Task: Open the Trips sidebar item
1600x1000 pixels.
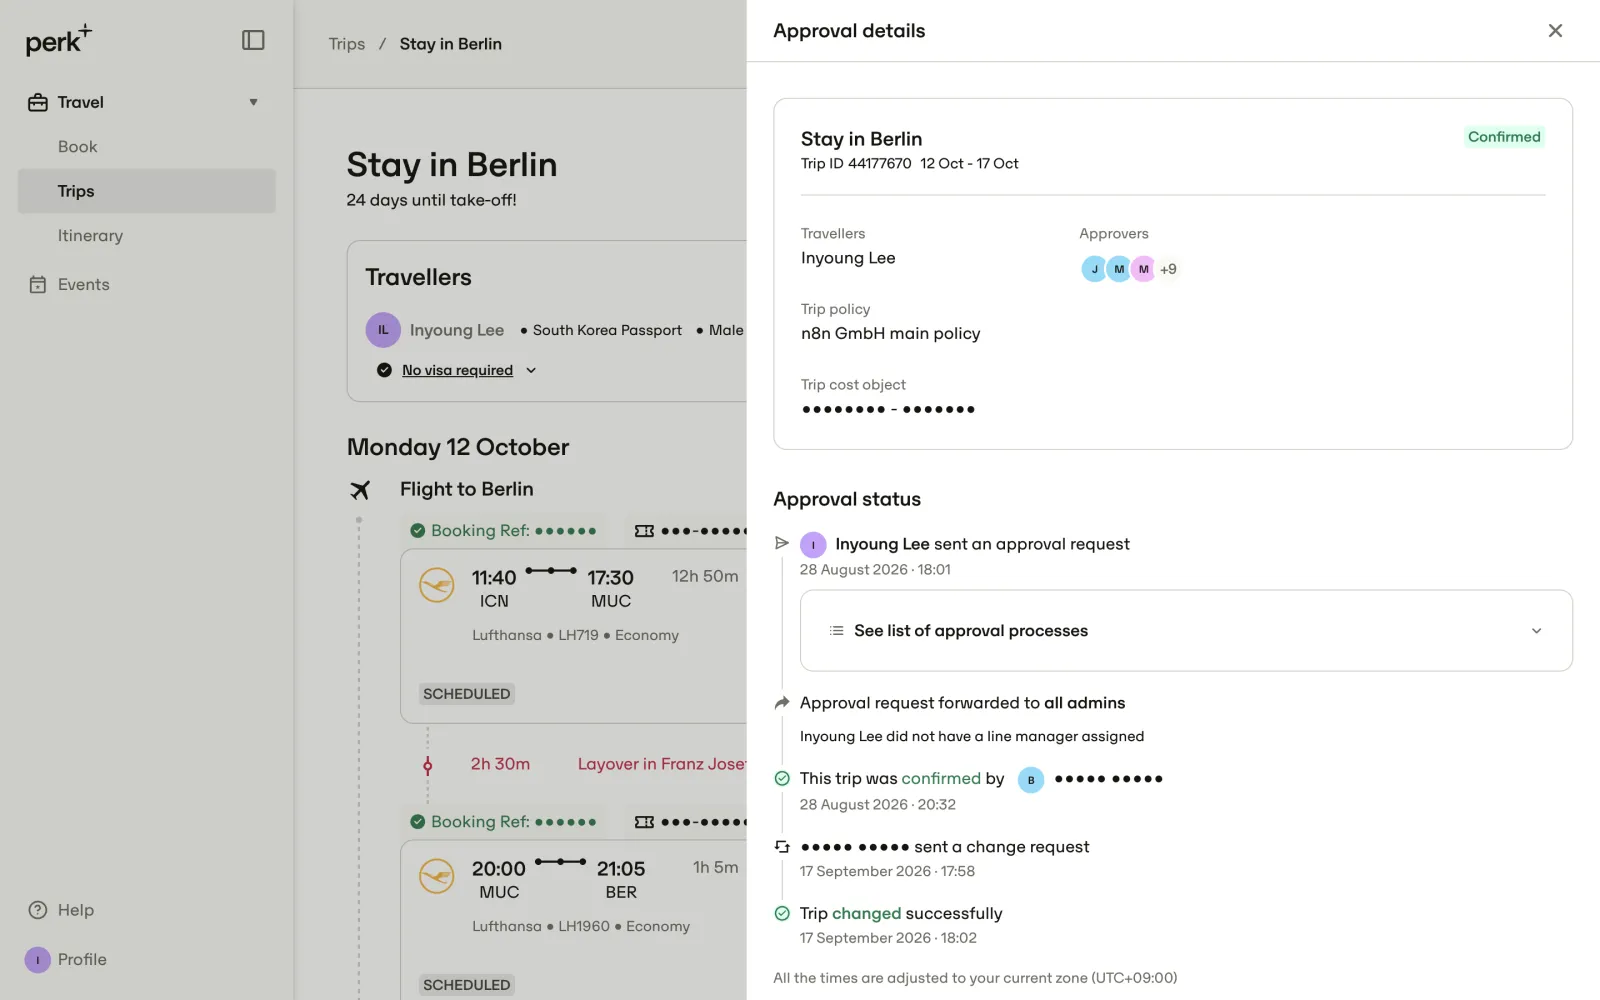Action: (147, 191)
